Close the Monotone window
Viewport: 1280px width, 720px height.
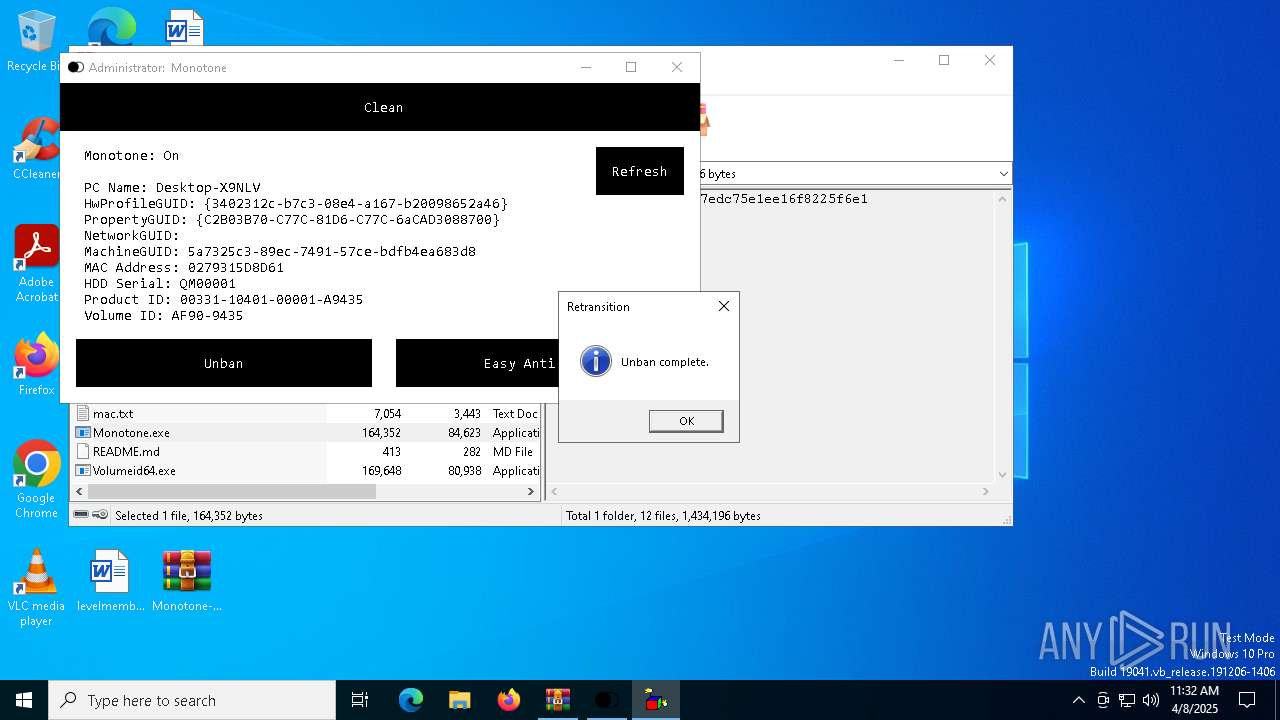pos(677,67)
